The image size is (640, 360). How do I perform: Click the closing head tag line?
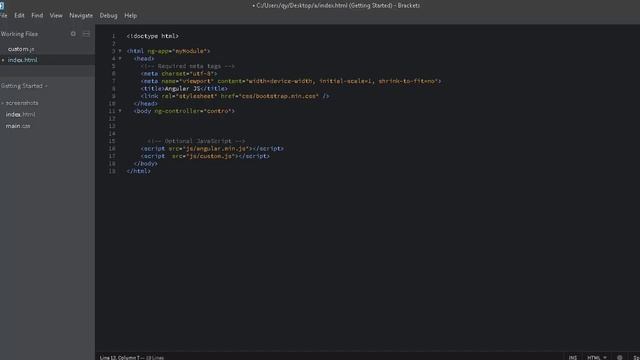146,104
